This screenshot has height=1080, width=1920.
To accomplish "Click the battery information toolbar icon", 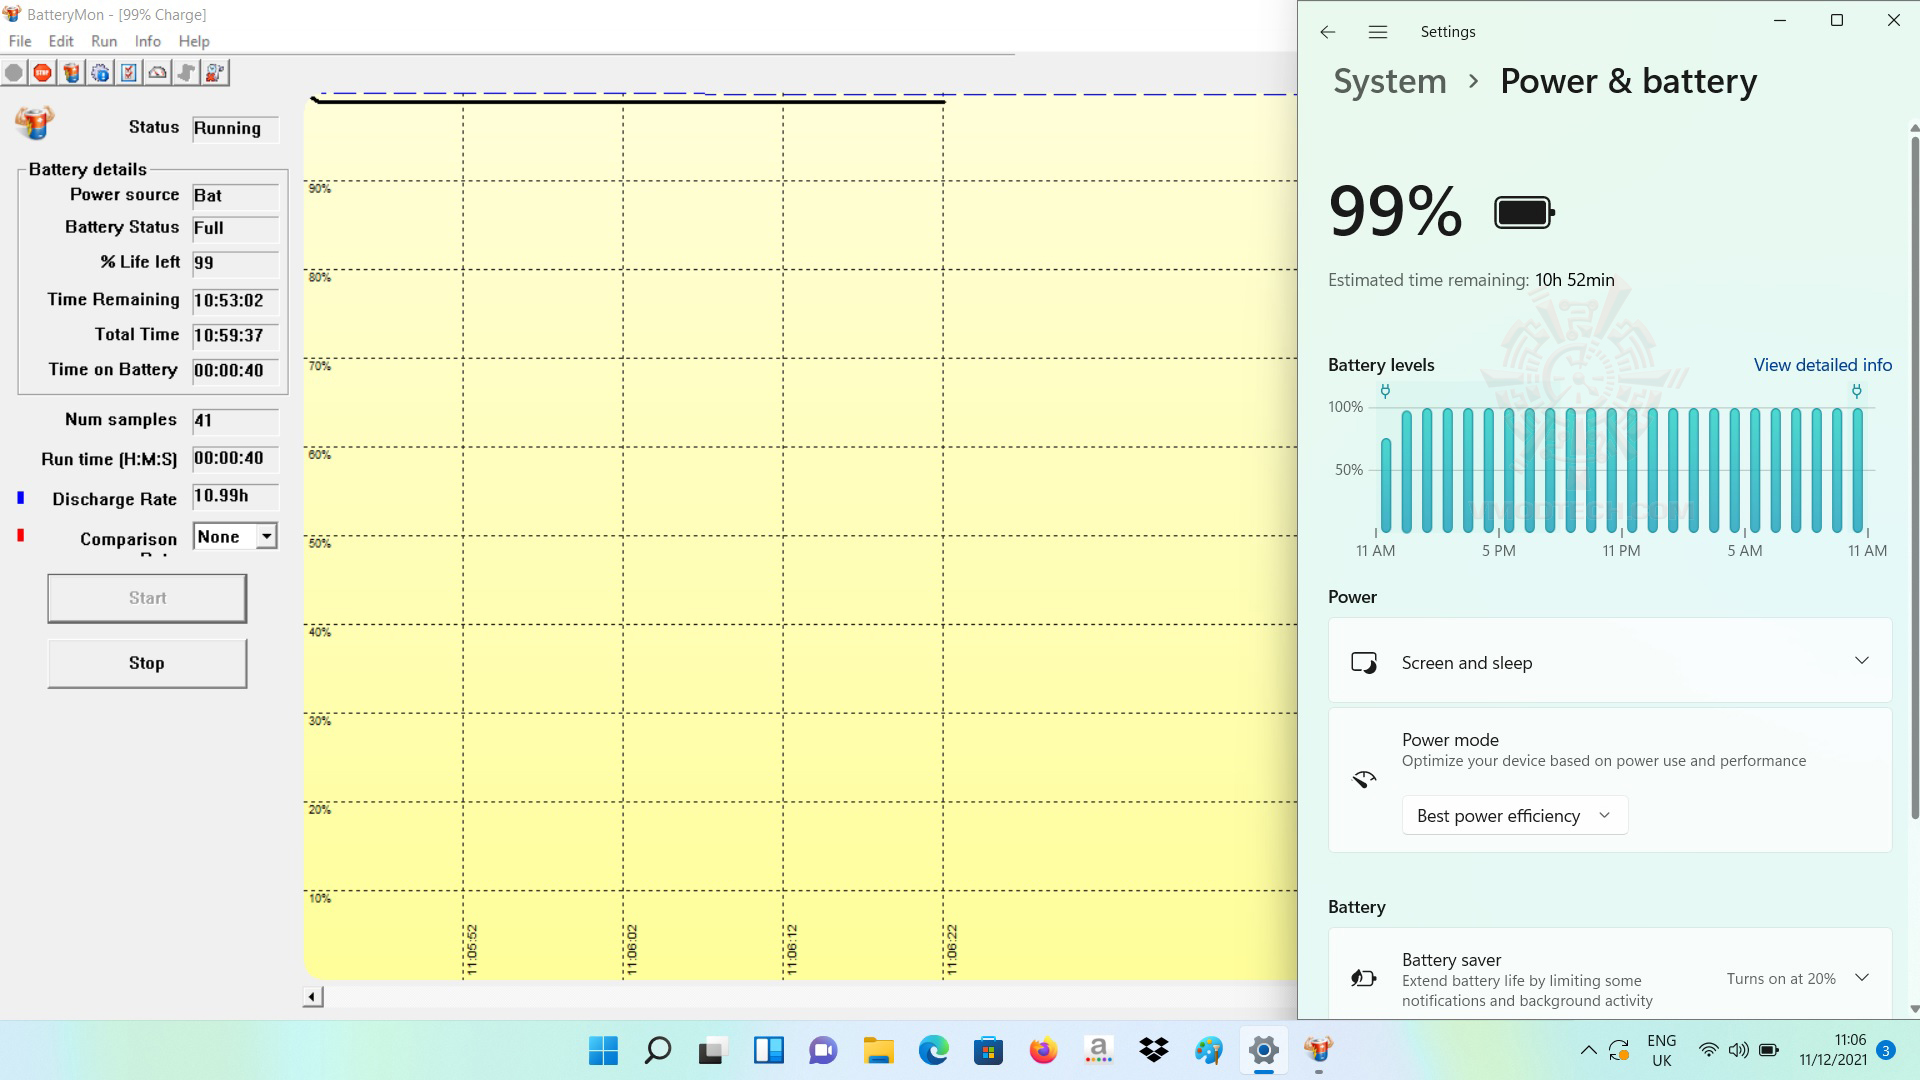I will (x=71, y=73).
